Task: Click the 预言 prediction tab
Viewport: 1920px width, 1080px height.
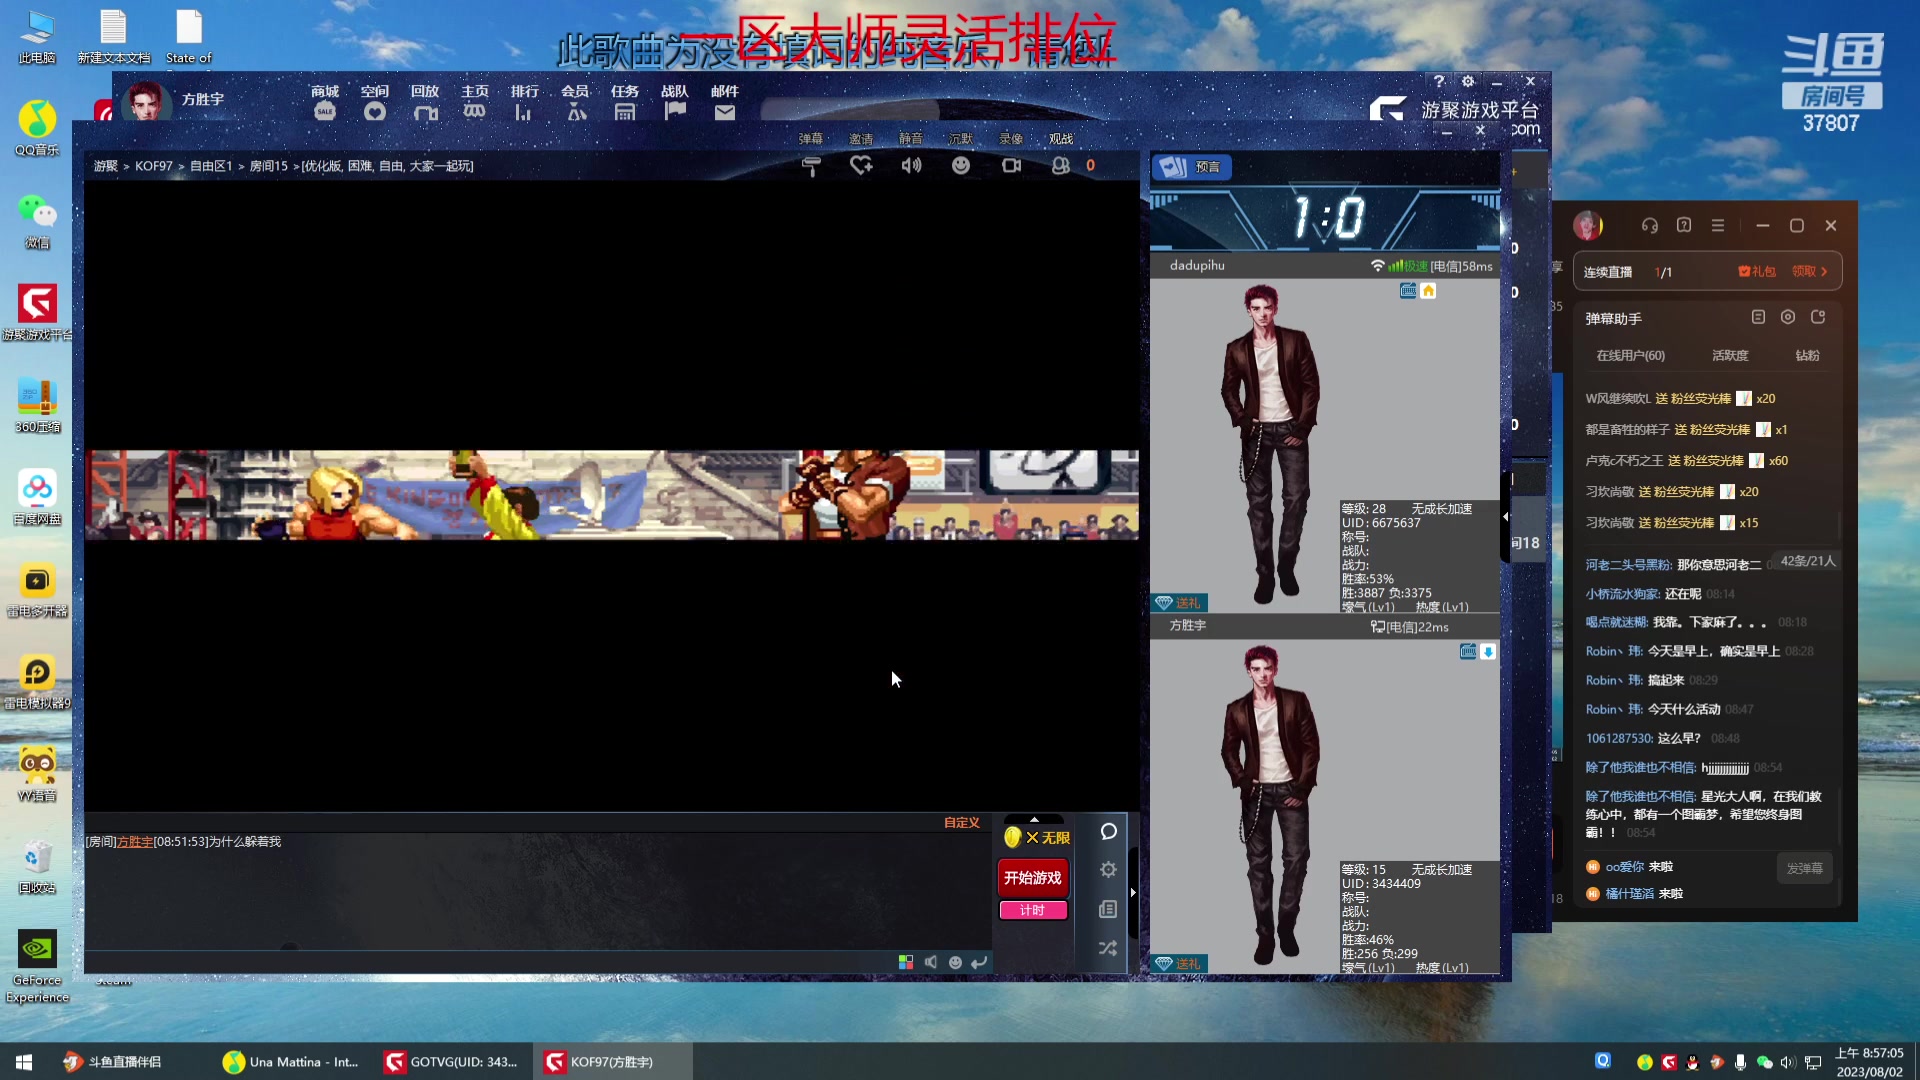Action: click(x=1192, y=167)
